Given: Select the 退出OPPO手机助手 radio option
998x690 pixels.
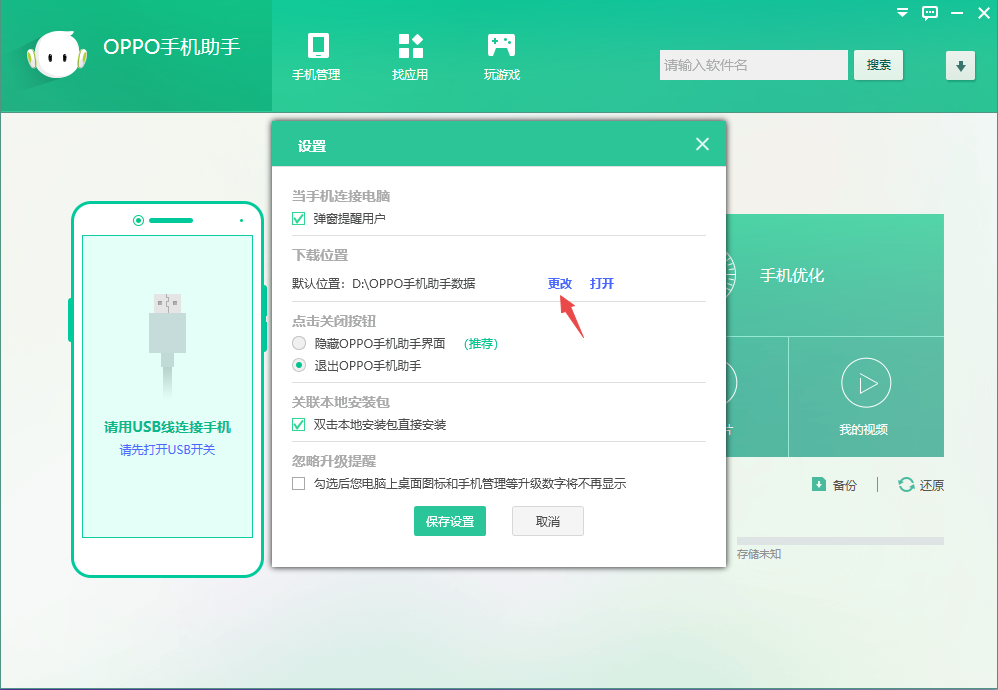Looking at the screenshot, I should click(x=297, y=364).
